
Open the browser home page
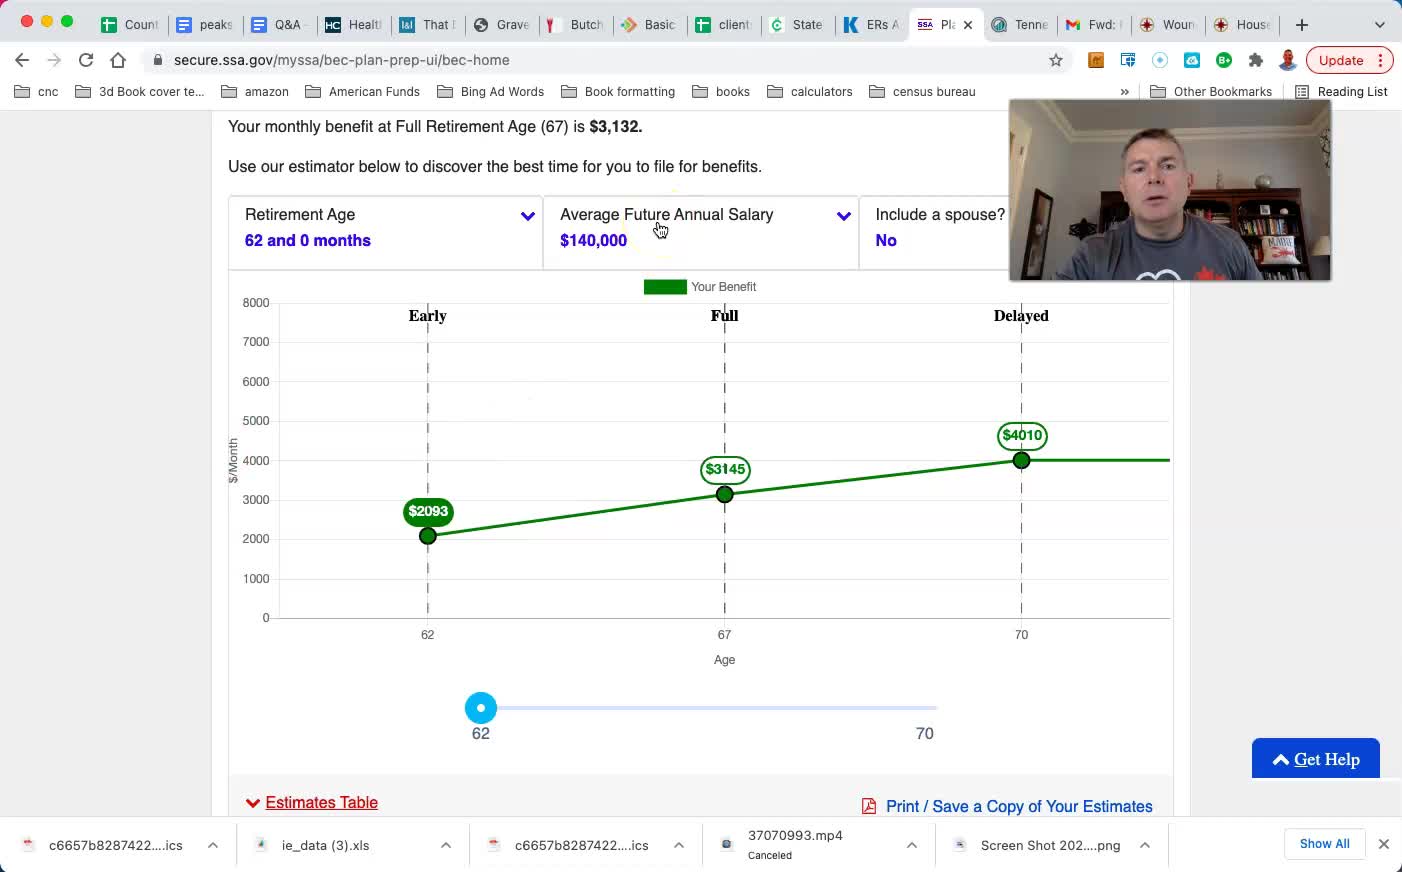click(x=118, y=60)
